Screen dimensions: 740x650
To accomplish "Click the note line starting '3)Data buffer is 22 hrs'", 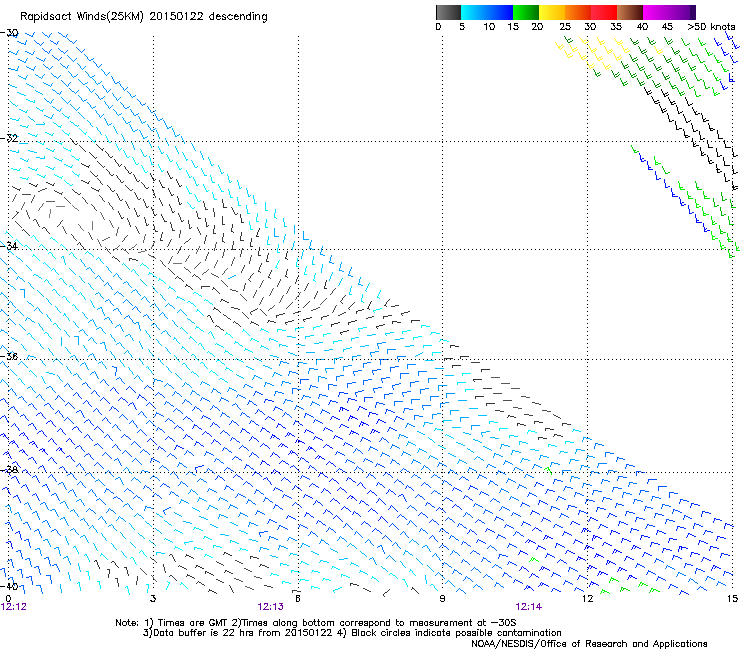I will click(x=352, y=633).
